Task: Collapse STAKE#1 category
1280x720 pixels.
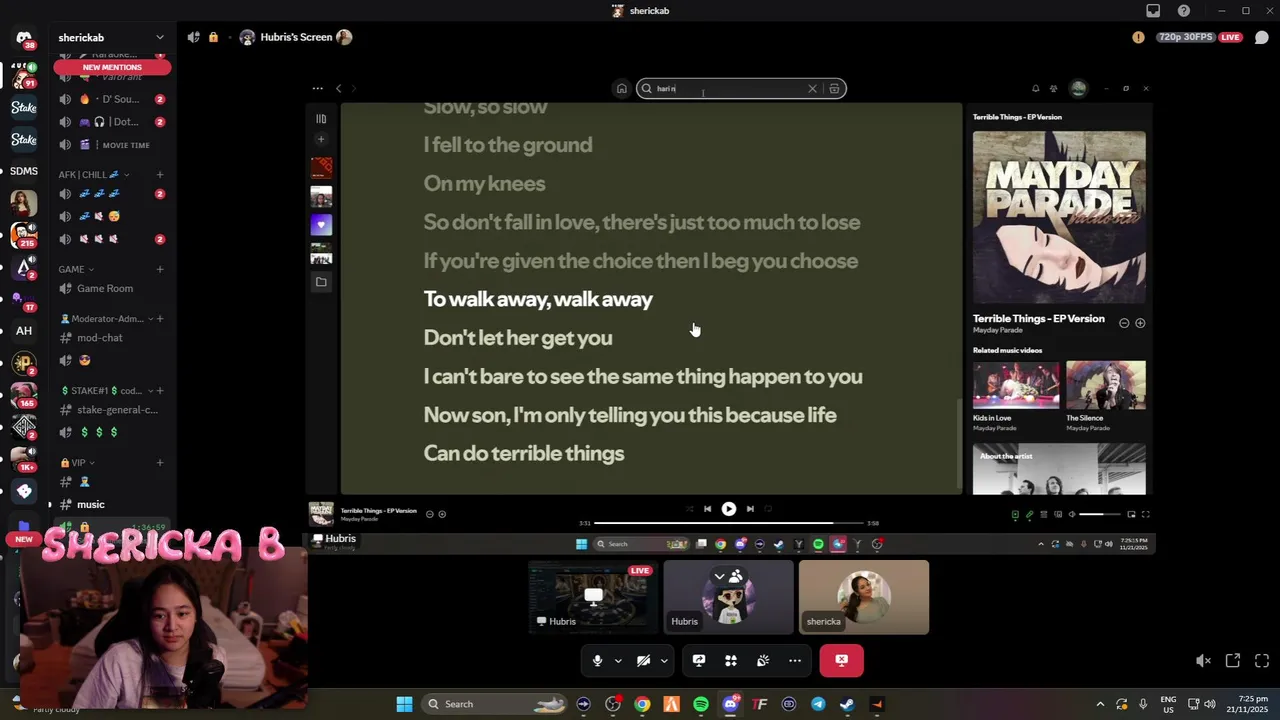Action: tap(105, 391)
